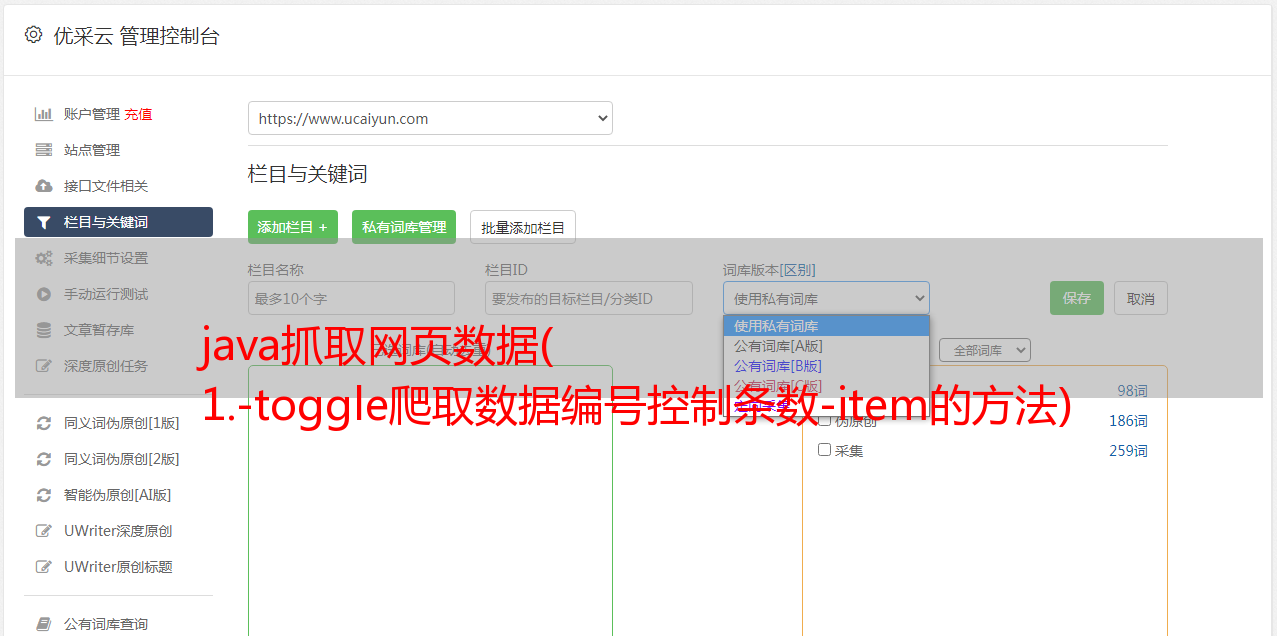Screen dimensions: 1277x636
Task: Click the 259词 count
Action: 1128,451
